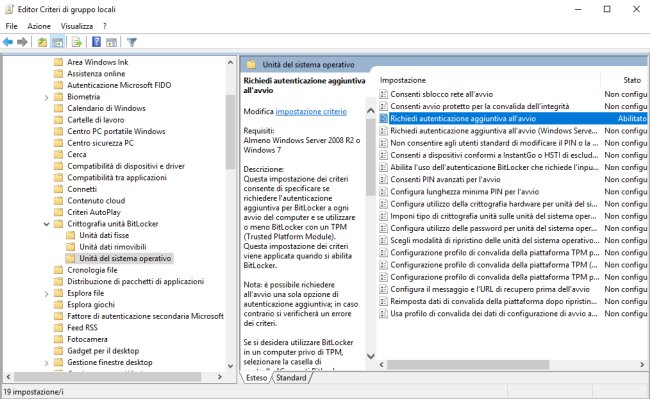Image resolution: width=650 pixels, height=399 pixels.
Task: Click the policy icon beside Configura lunghezza minima PIN
Action: 383,192
